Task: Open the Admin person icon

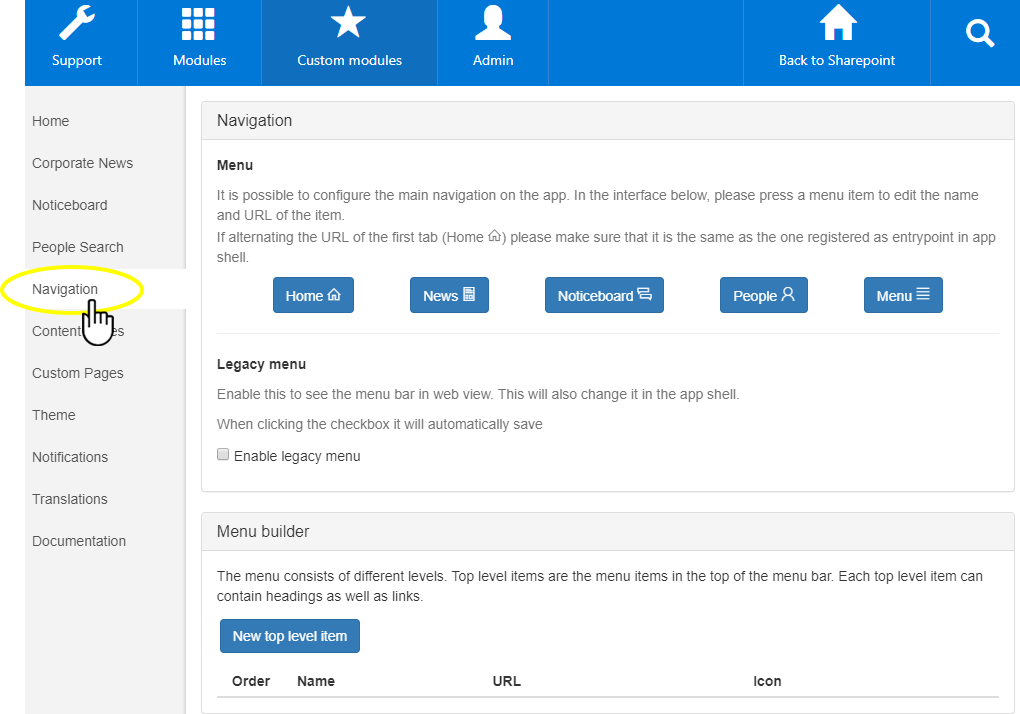Action: (493, 23)
